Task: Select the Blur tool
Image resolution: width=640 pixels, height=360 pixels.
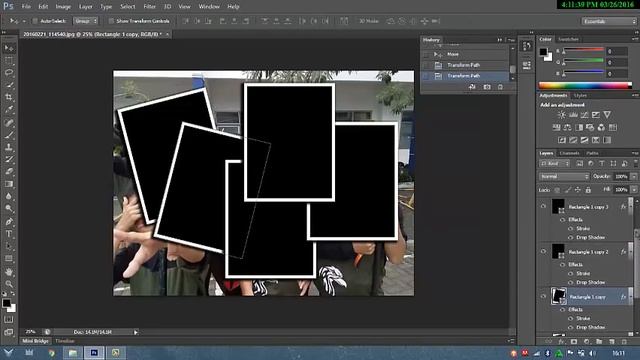Action: click(x=9, y=196)
